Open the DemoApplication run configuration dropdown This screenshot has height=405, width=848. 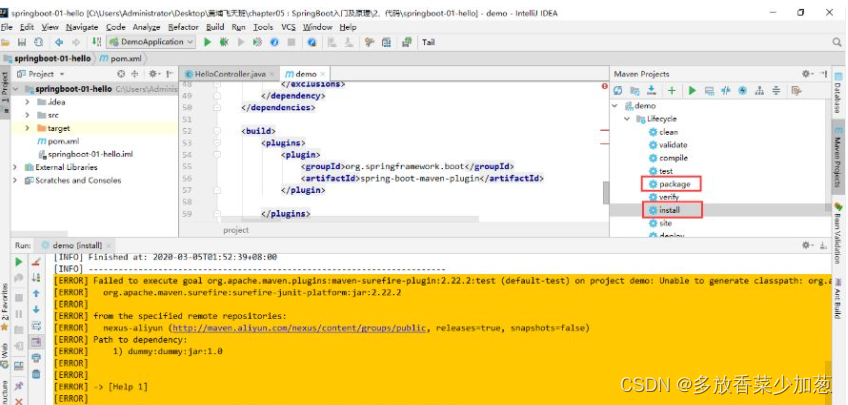(x=151, y=42)
